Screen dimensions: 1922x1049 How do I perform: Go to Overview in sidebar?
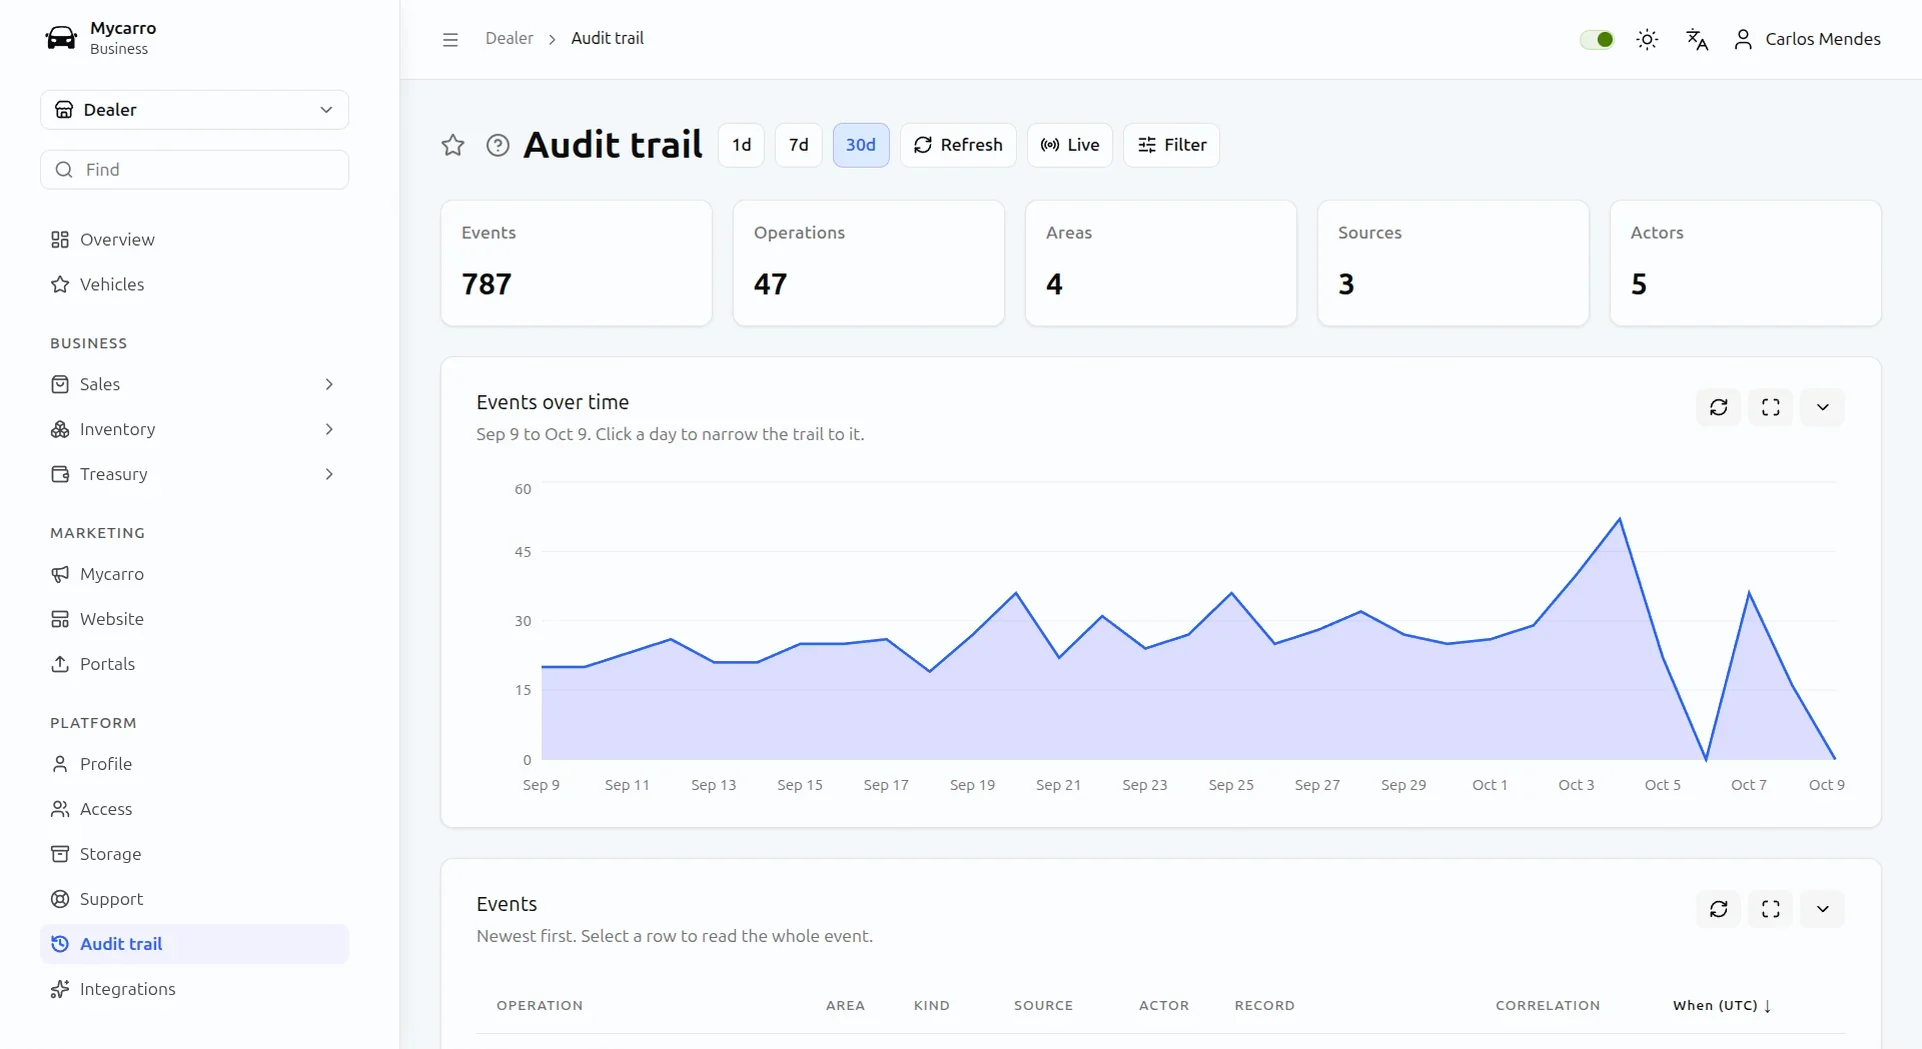coord(195,240)
